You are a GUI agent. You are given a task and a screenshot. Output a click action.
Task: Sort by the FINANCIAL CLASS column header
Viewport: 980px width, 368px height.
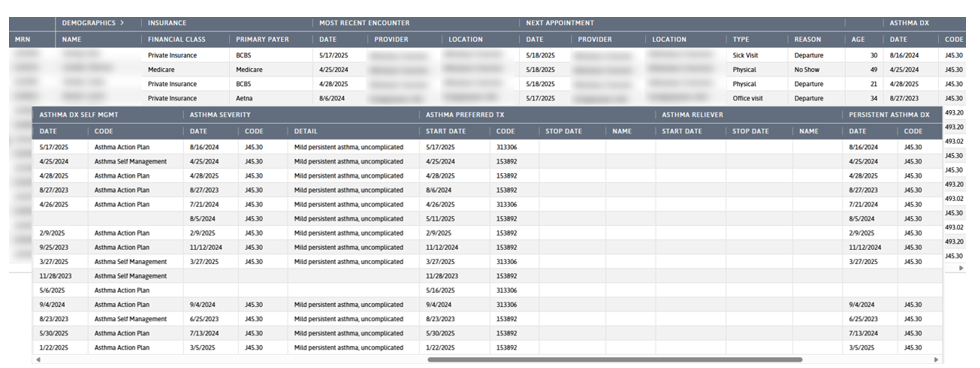click(x=177, y=39)
